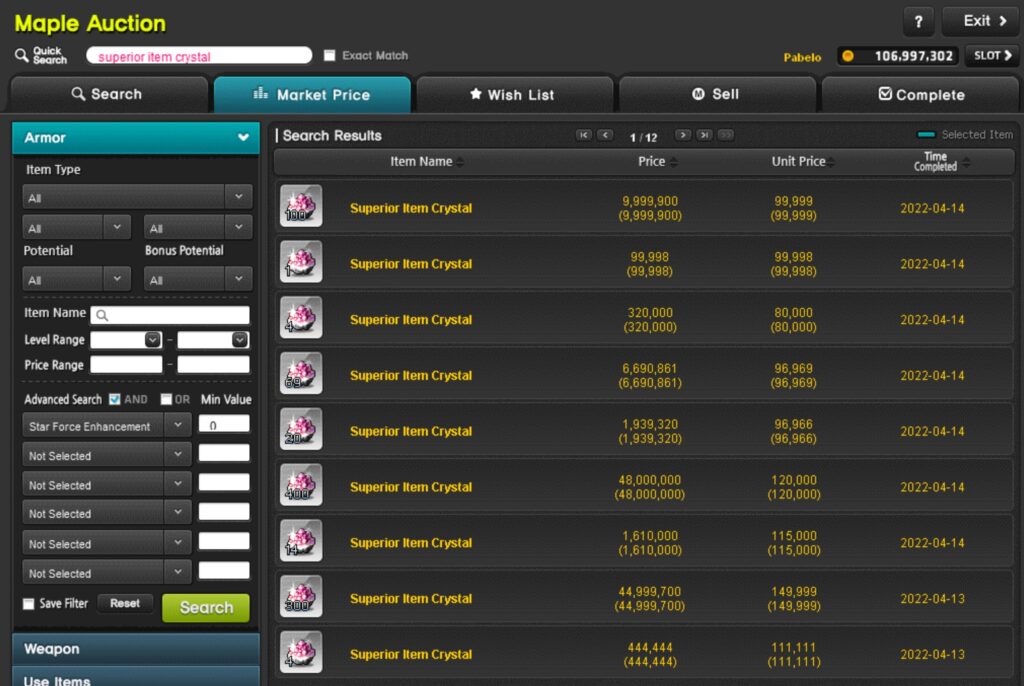Sort results by Unit Price arrows
Image resolution: width=1024 pixels, height=686 pixels.
831,162
